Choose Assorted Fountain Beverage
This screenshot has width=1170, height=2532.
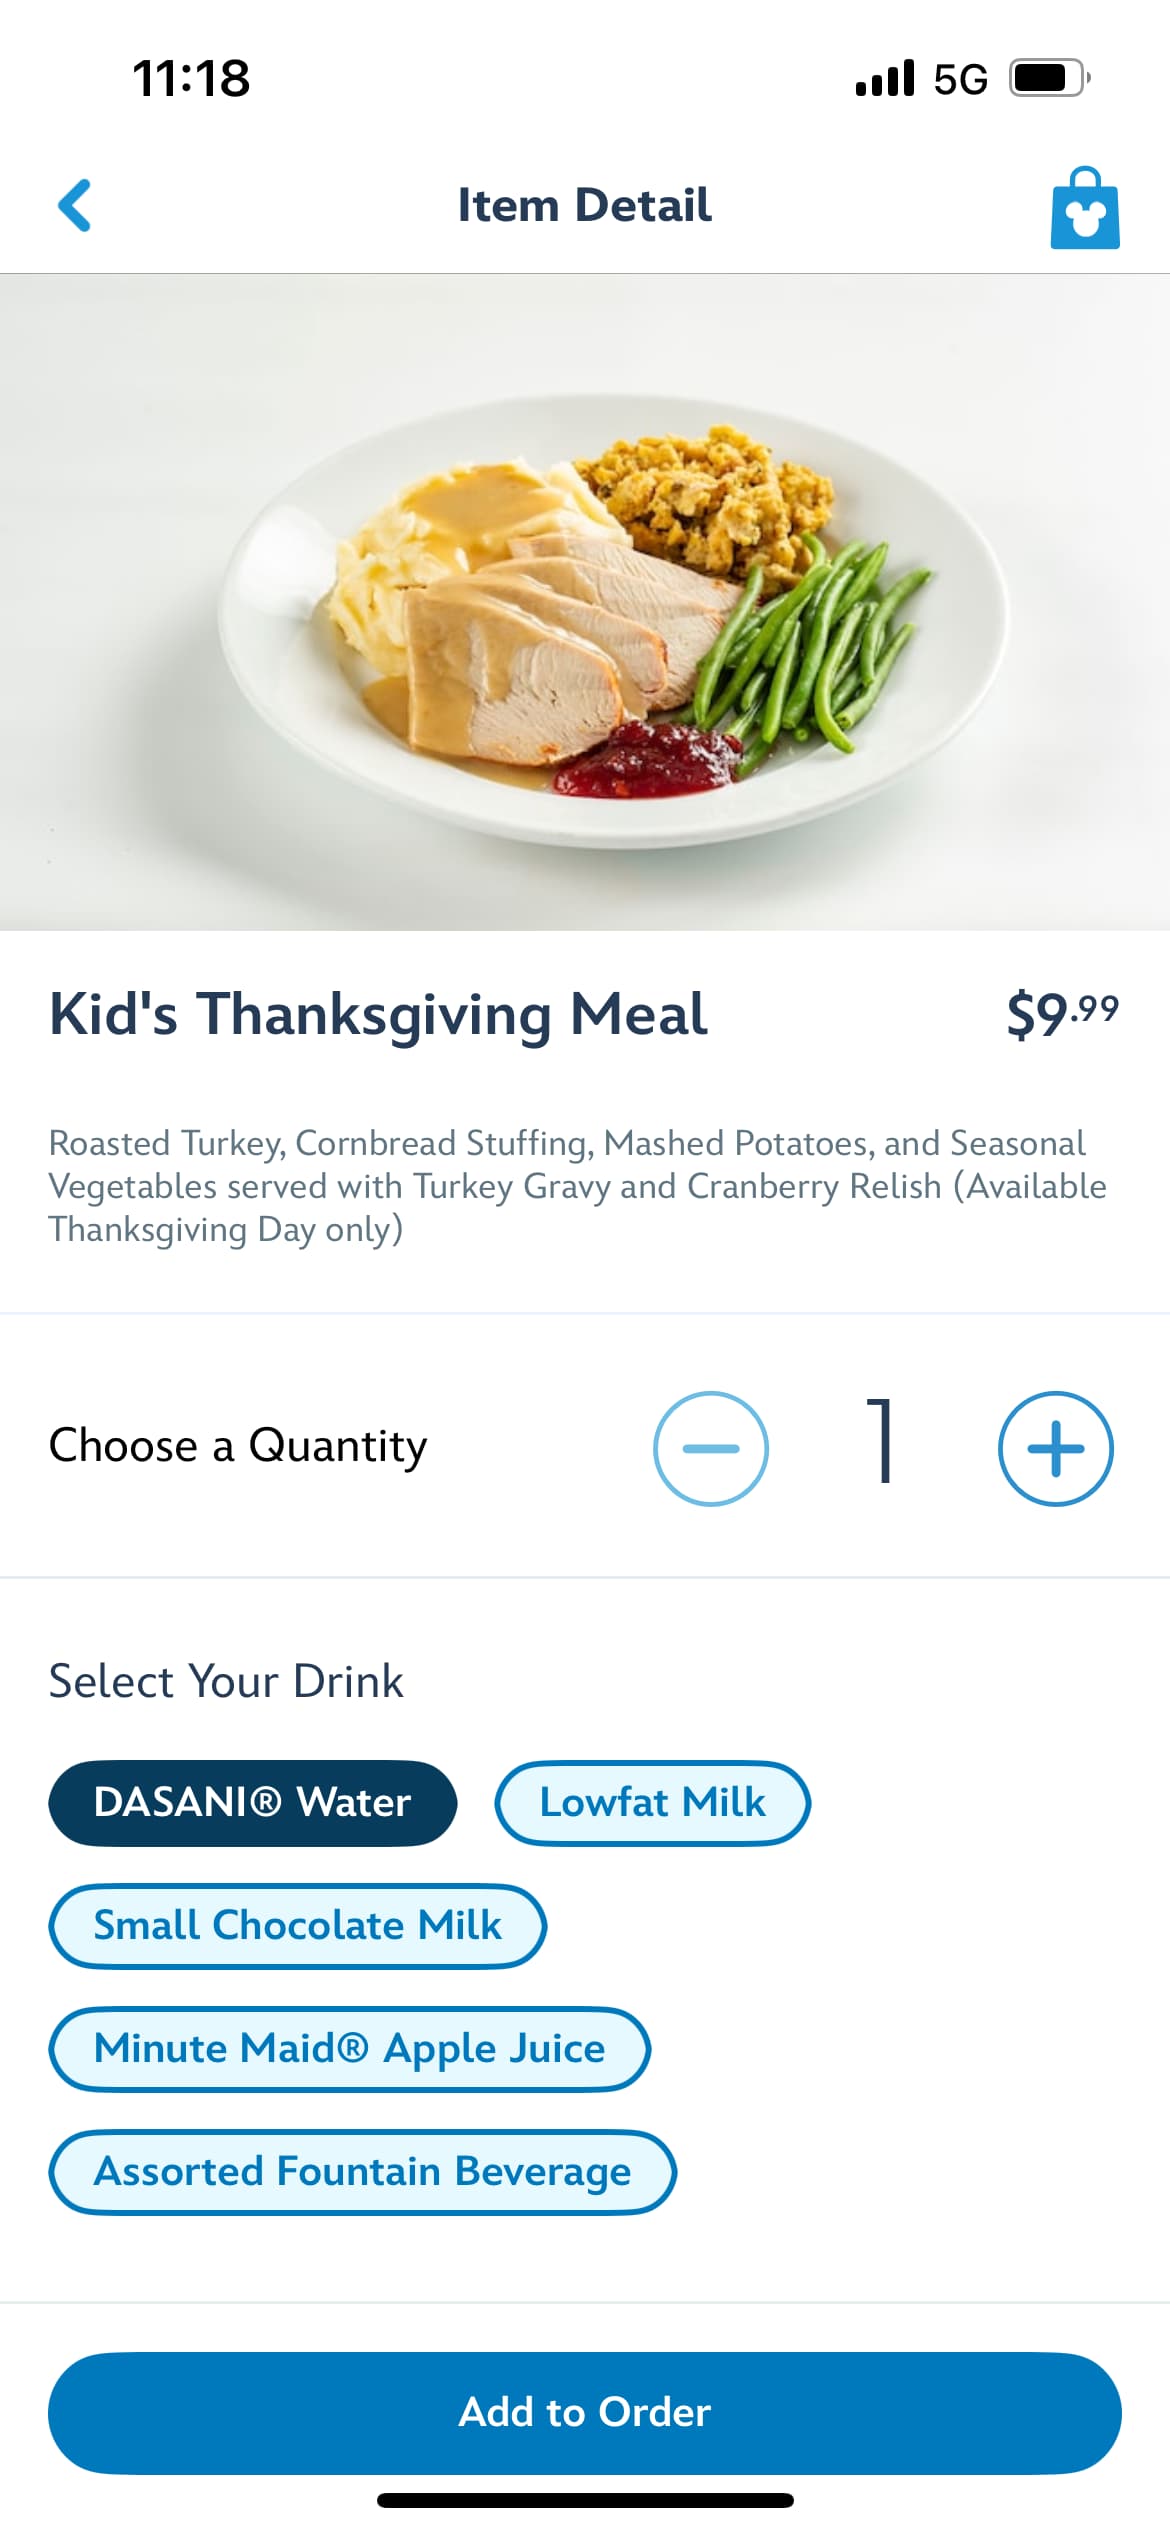point(362,2172)
